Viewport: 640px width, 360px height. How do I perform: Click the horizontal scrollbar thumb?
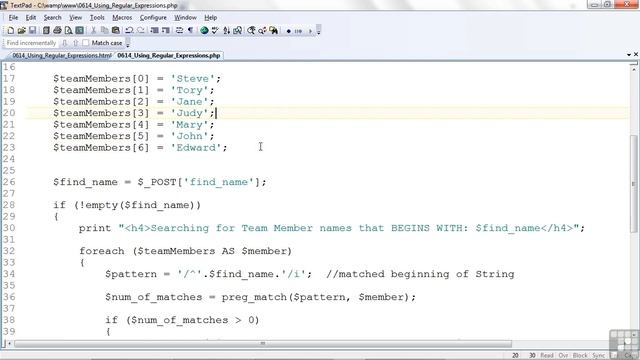point(263,344)
